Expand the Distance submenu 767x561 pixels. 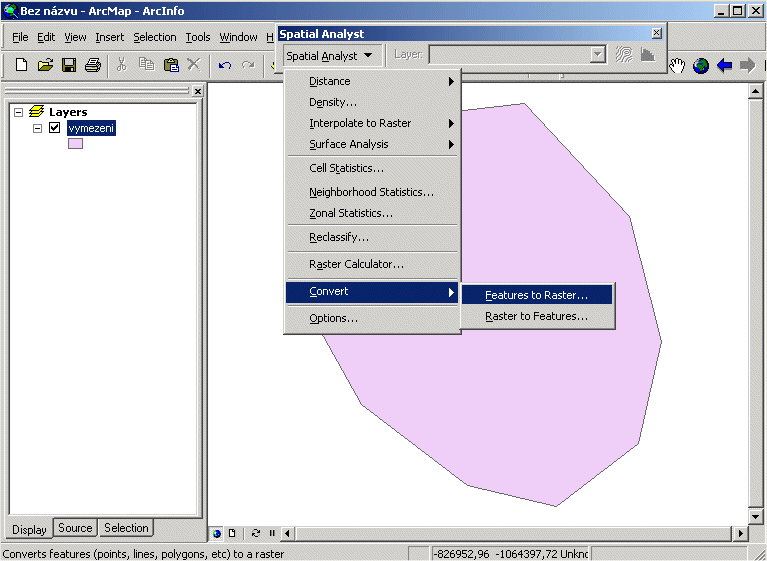click(x=372, y=81)
